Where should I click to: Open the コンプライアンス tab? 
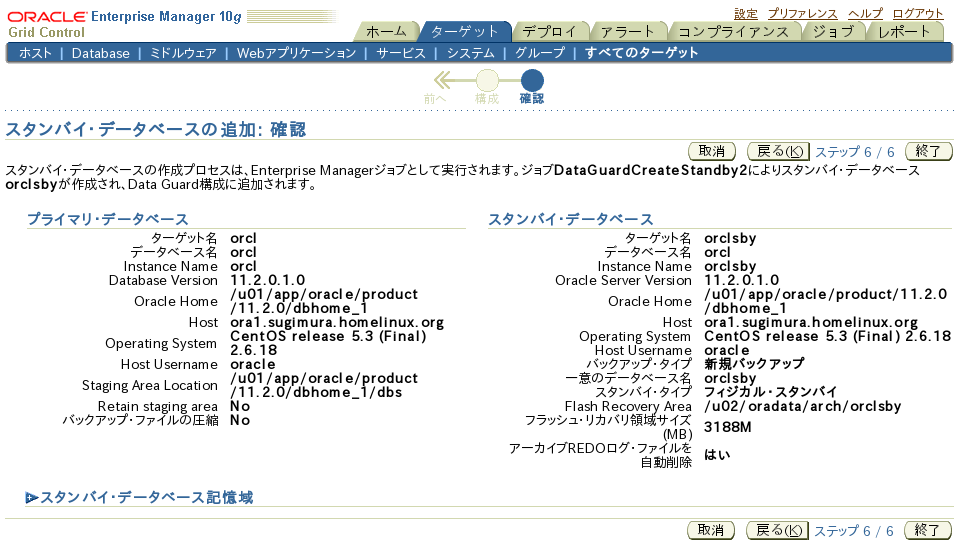734,31
